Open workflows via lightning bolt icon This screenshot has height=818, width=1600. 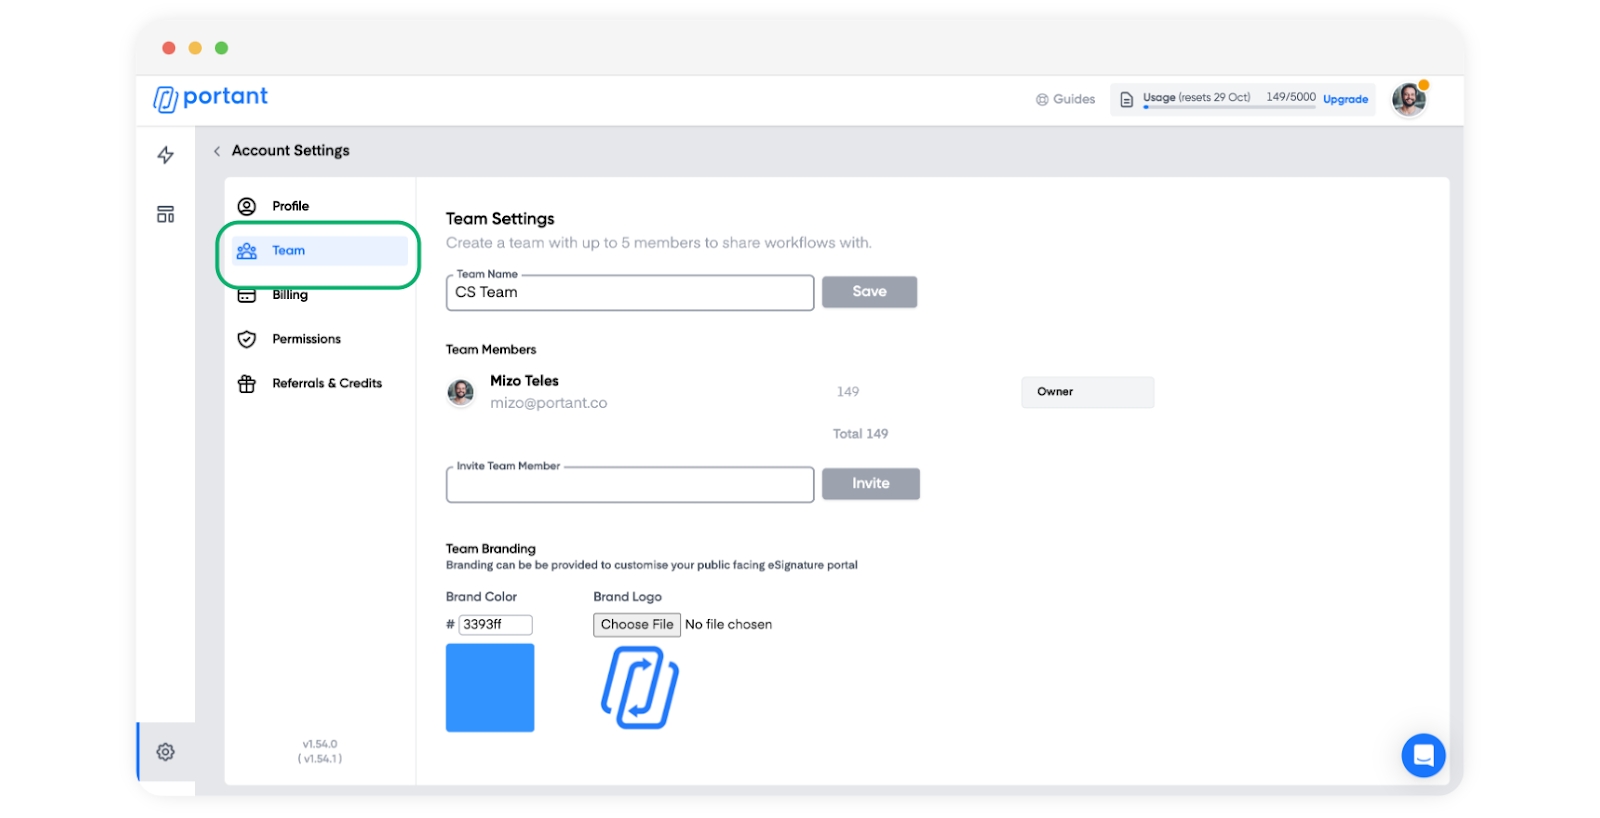pyautogui.click(x=166, y=155)
